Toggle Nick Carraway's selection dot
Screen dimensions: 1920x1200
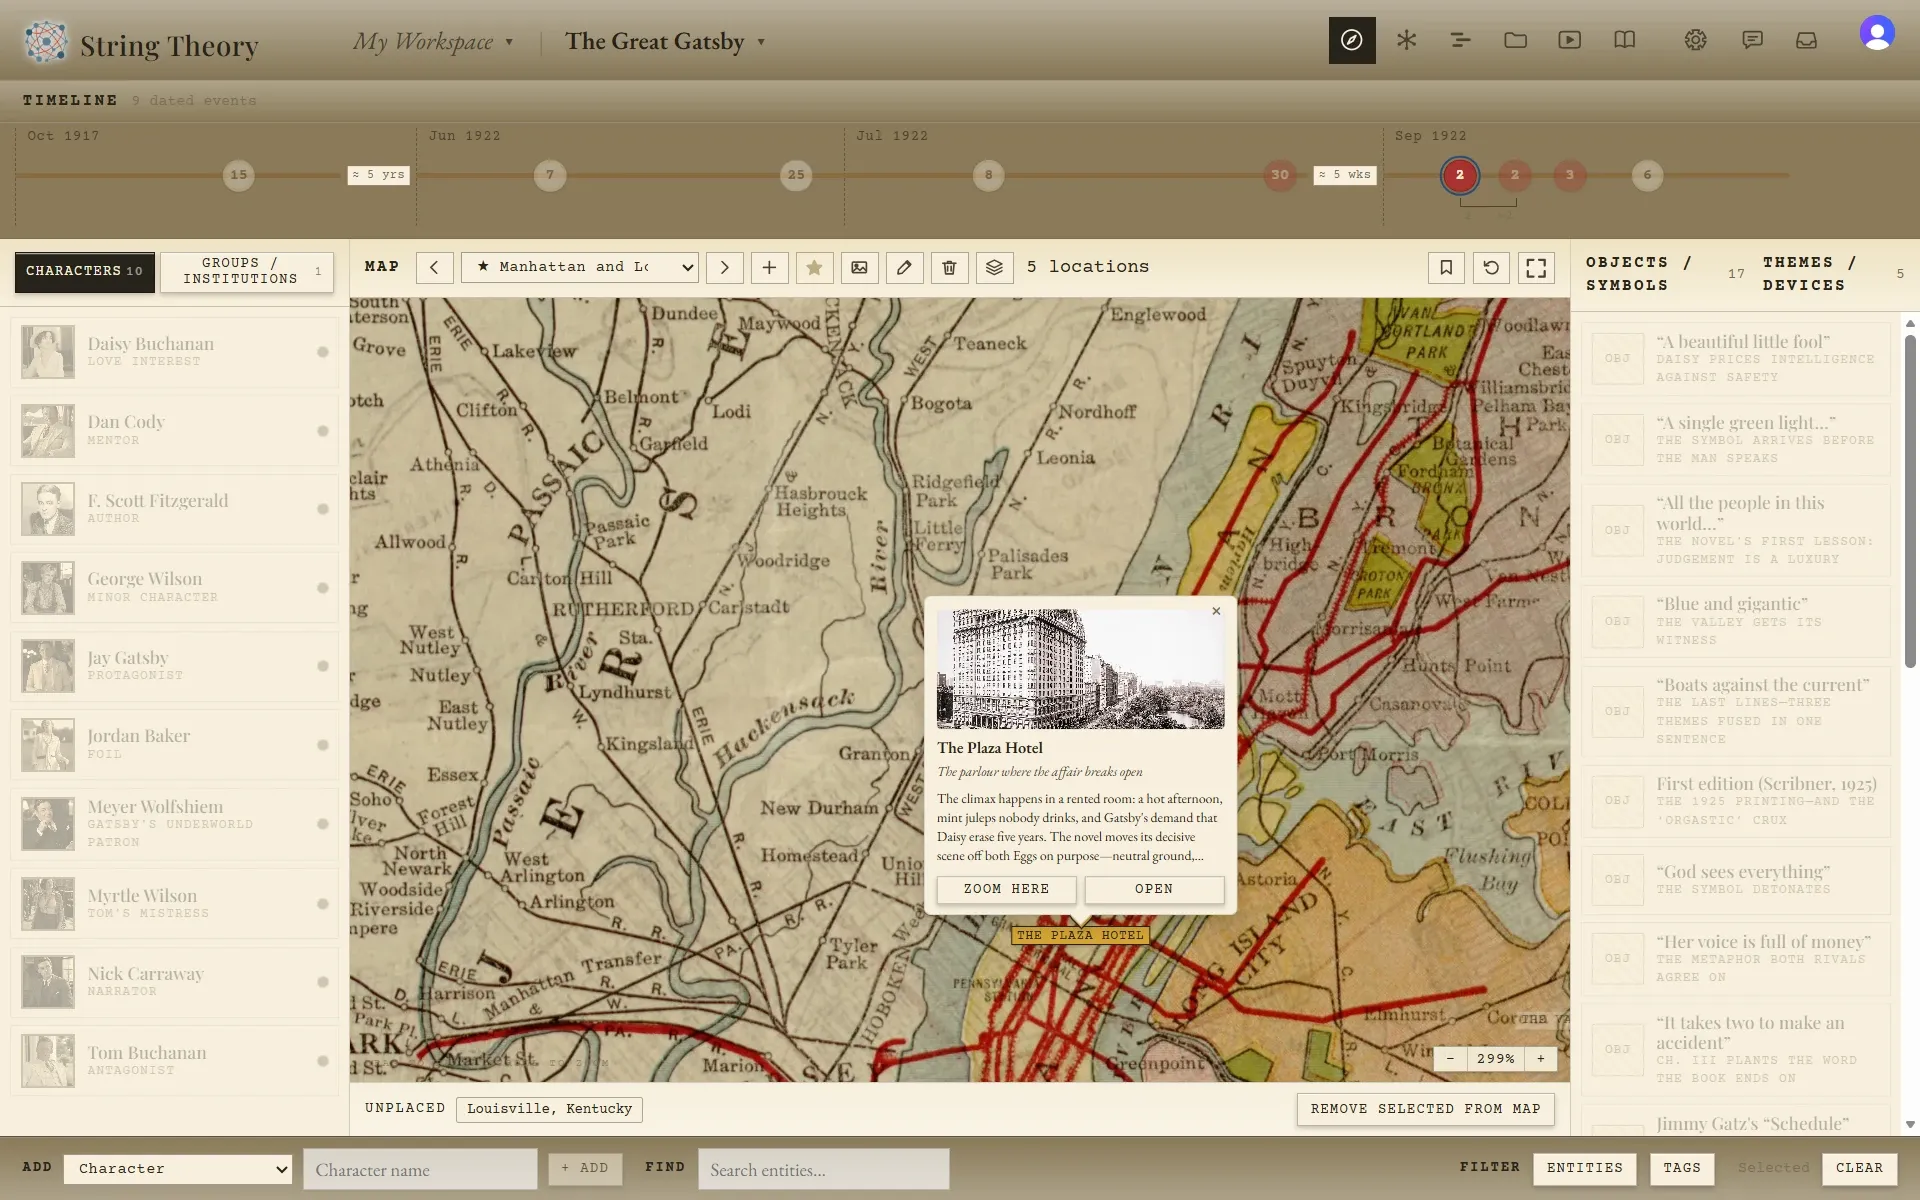click(322, 982)
